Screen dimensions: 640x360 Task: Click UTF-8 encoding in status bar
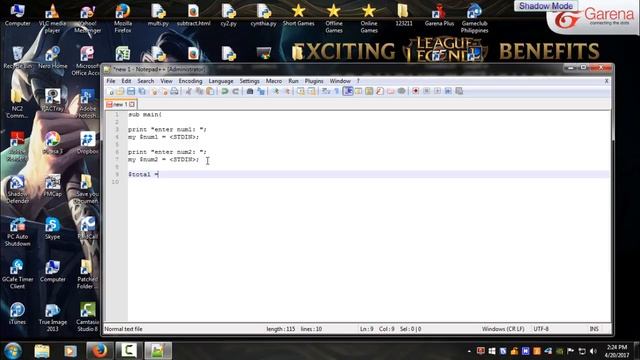(x=541, y=329)
